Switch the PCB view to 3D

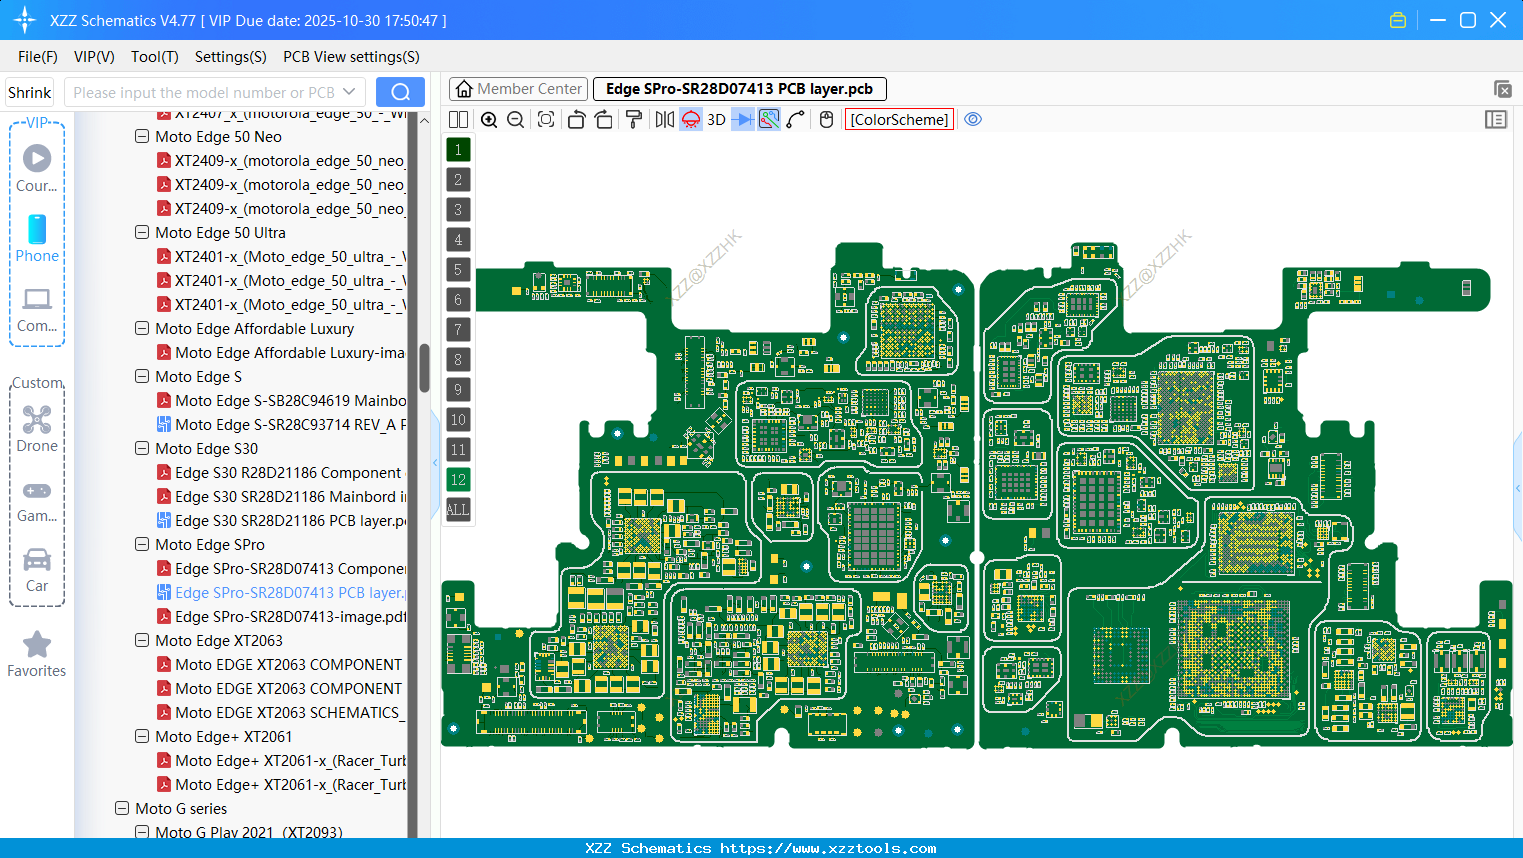pos(714,119)
